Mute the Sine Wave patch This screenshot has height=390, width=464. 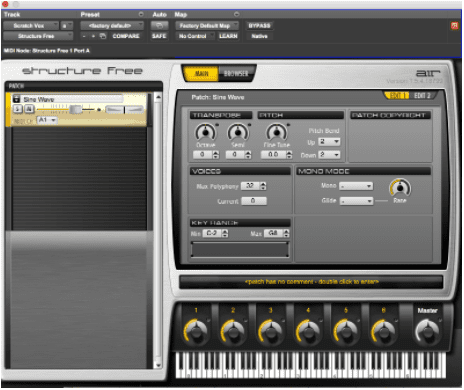tap(29, 109)
